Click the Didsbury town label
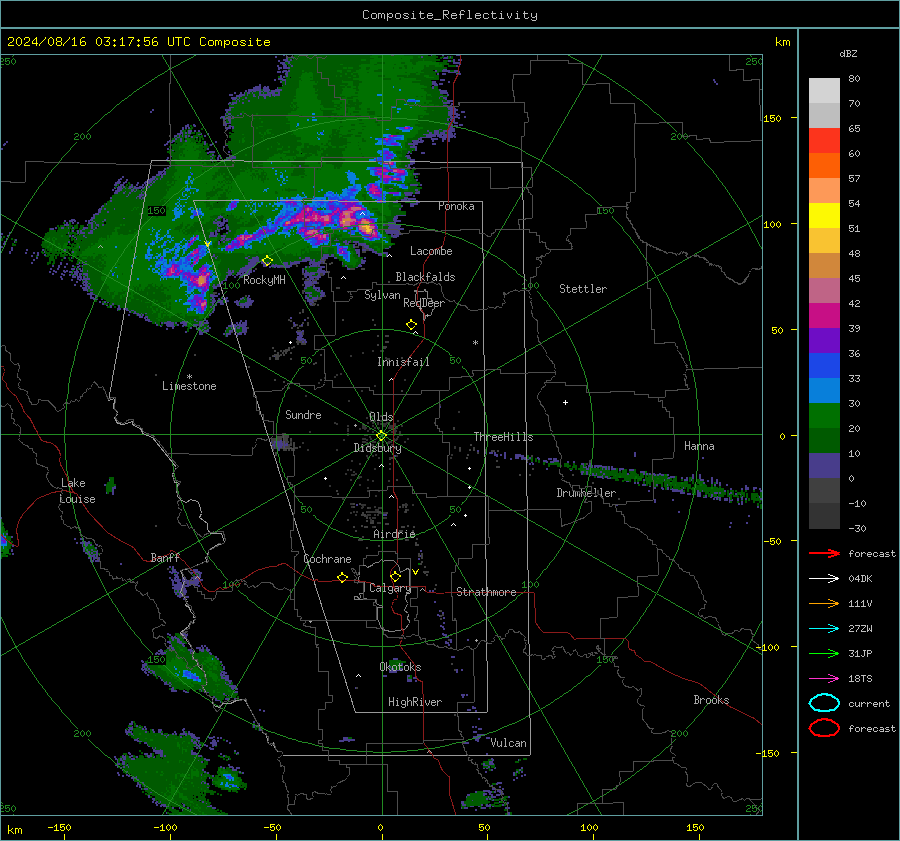The width and height of the screenshot is (900, 841). point(377,448)
